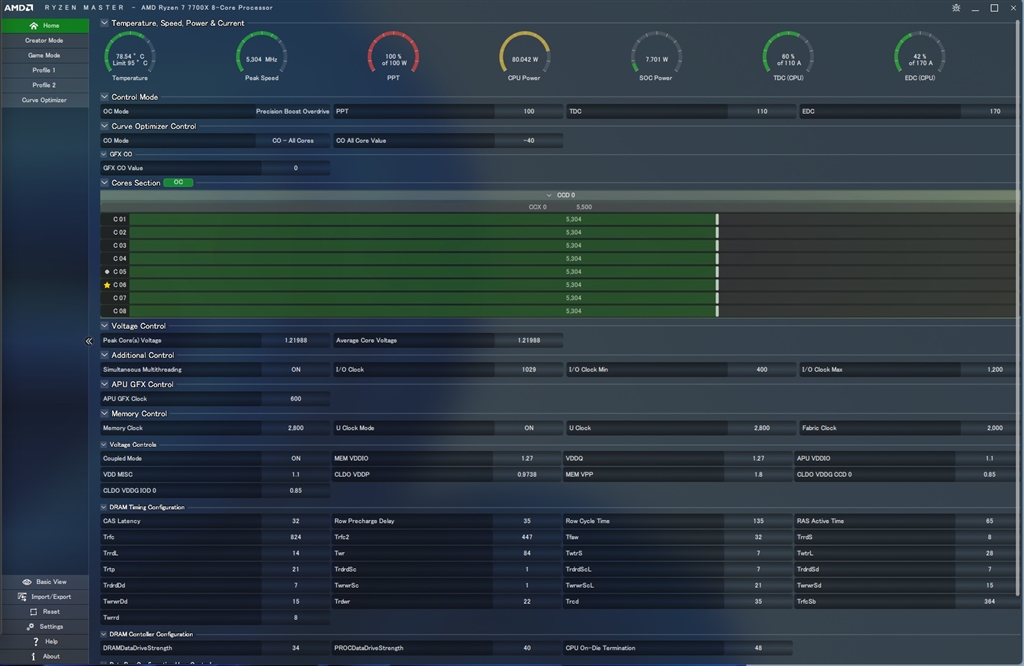Click Trfc value 824

pyautogui.click(x=296, y=537)
